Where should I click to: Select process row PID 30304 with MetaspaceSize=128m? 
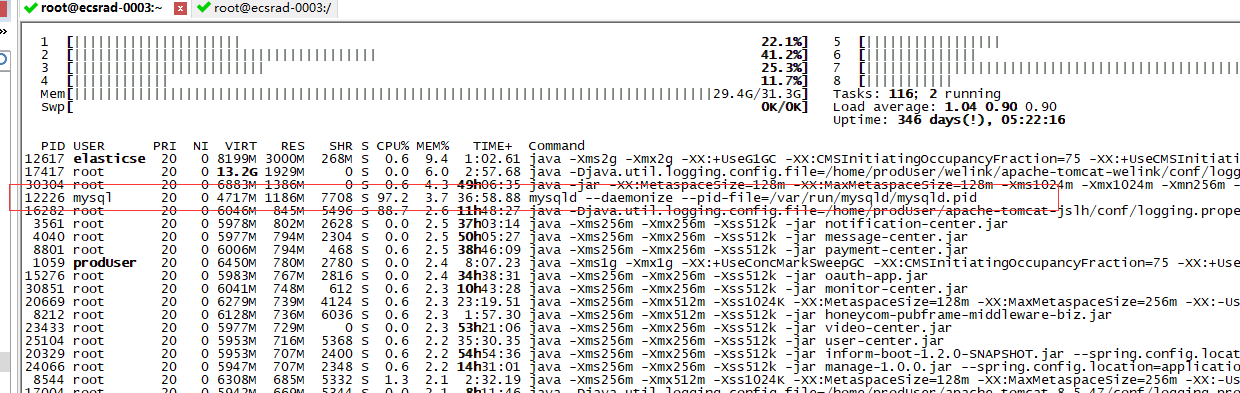(632, 185)
